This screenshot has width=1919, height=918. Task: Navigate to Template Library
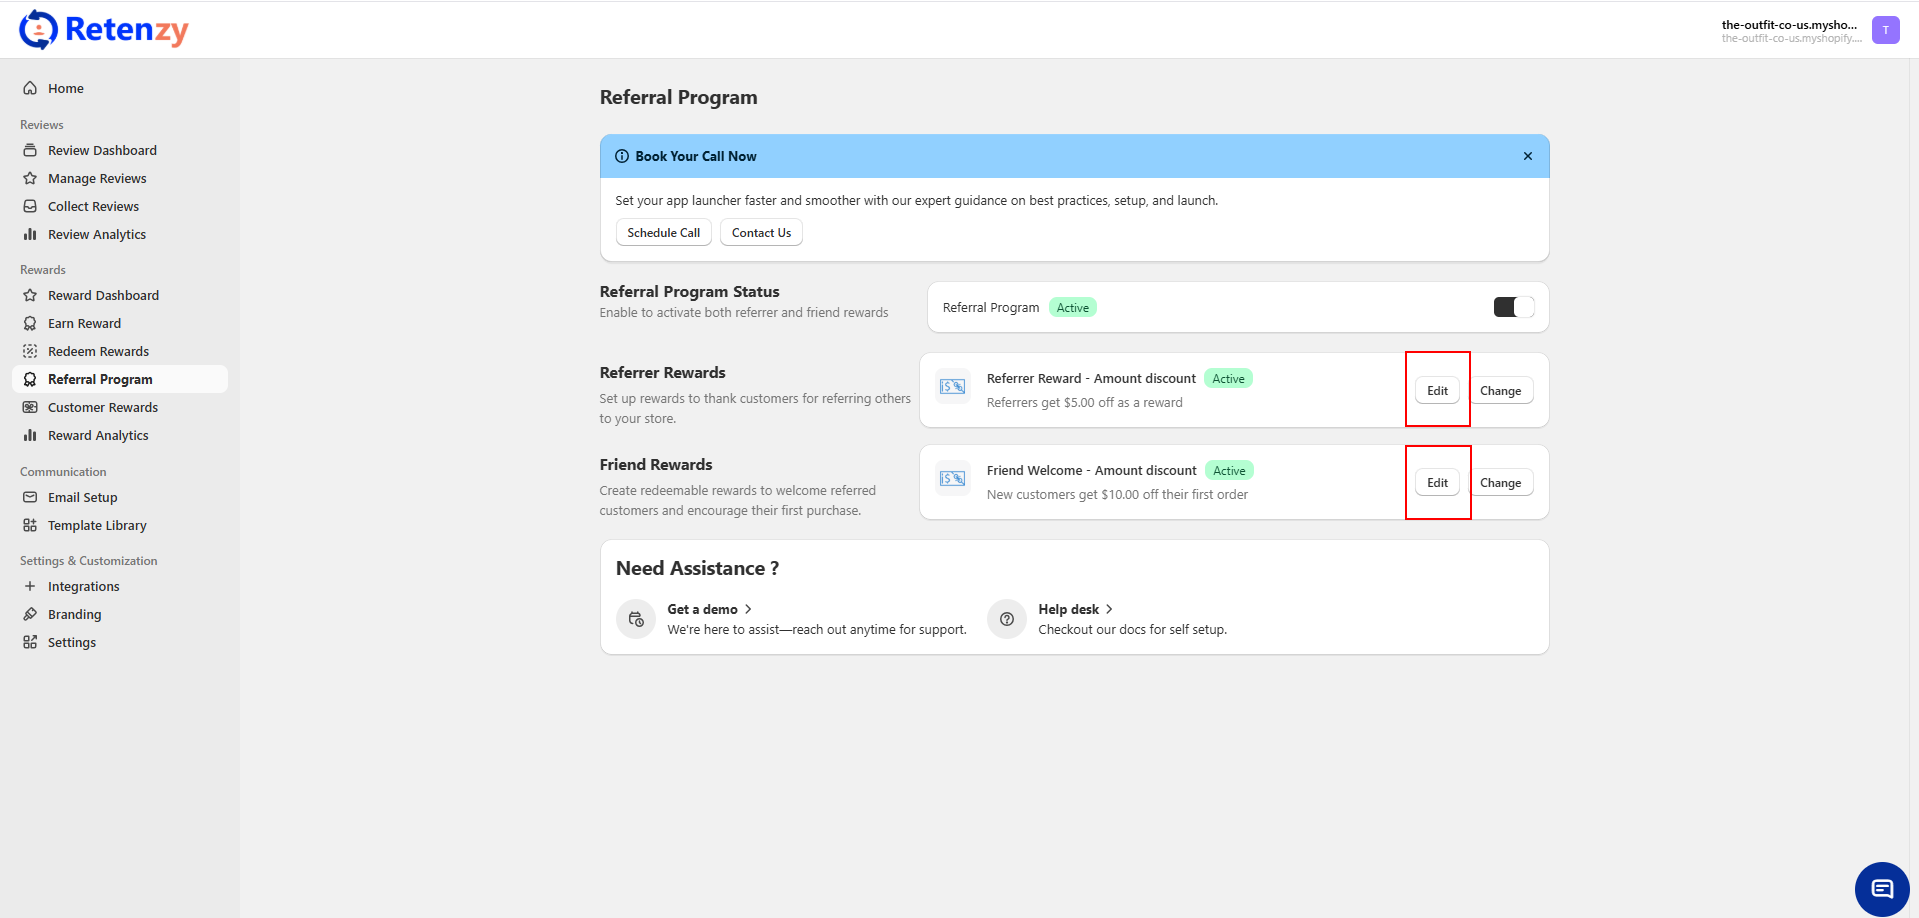point(97,525)
